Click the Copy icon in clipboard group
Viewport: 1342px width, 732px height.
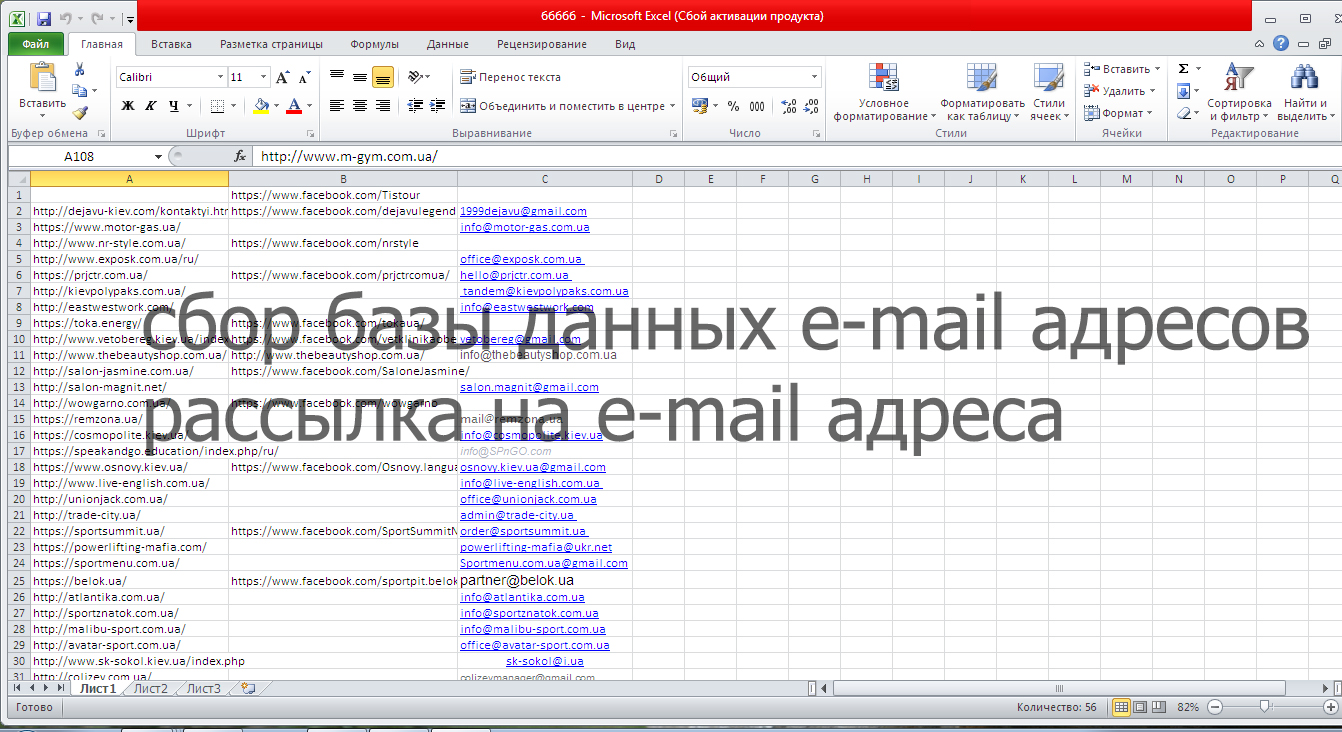point(79,91)
